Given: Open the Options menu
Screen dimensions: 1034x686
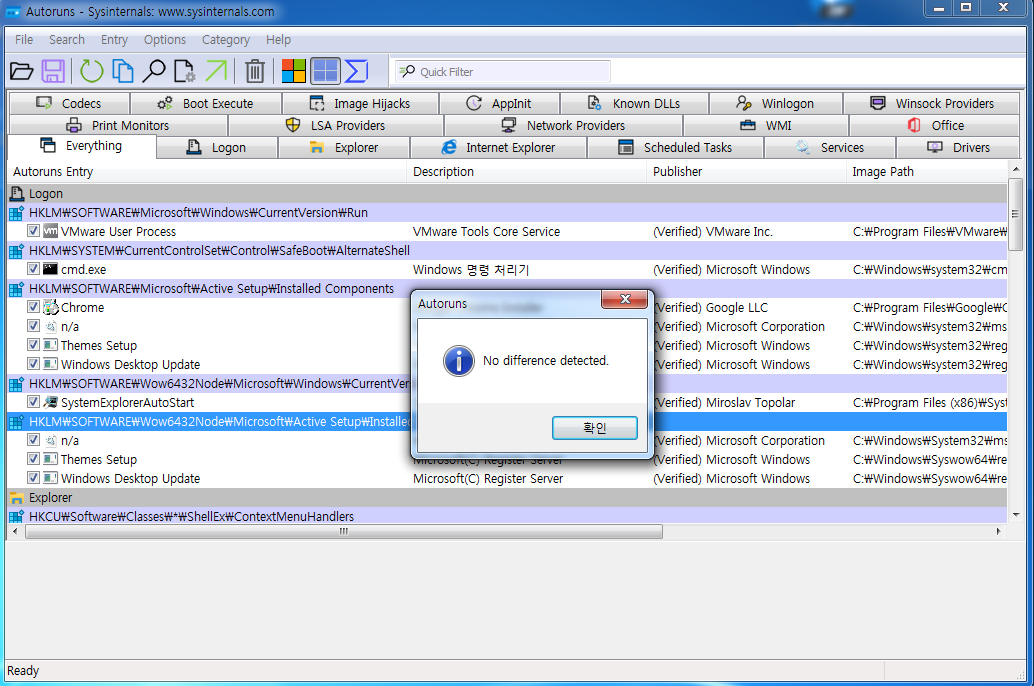Looking at the screenshot, I should coord(165,40).
